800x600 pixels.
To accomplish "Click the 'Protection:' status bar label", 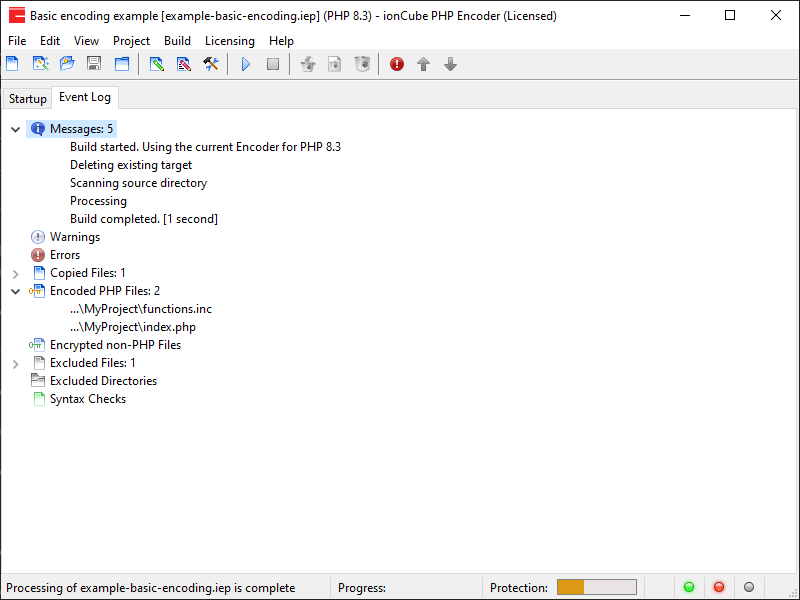I will 519,588.
